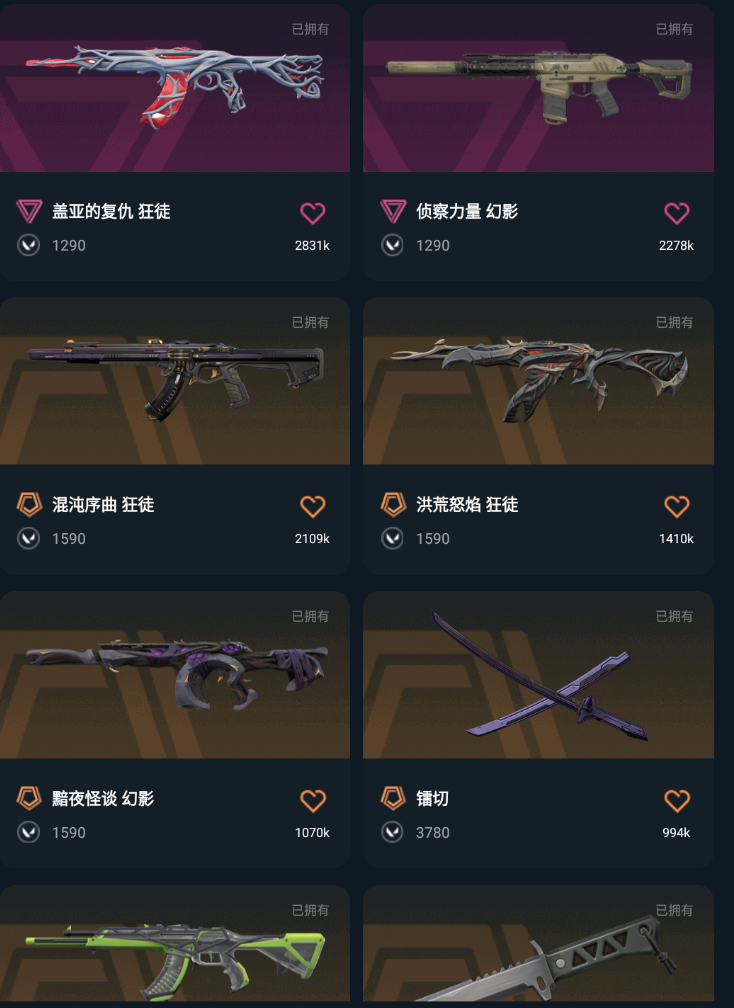Click pink tier icon beside 盖亚的复仇 狂徒
This screenshot has width=734, height=1008.
(x=29, y=211)
